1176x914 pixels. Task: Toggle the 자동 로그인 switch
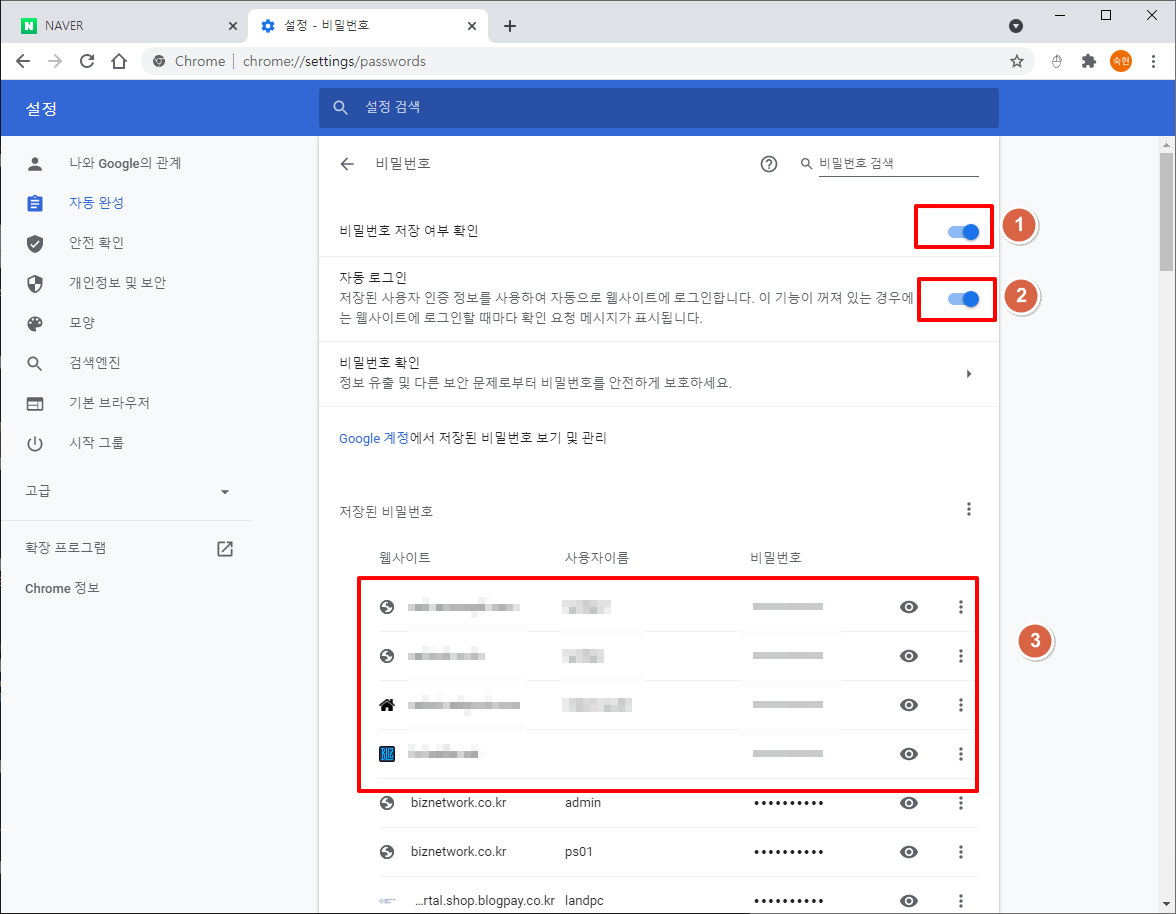click(963, 299)
